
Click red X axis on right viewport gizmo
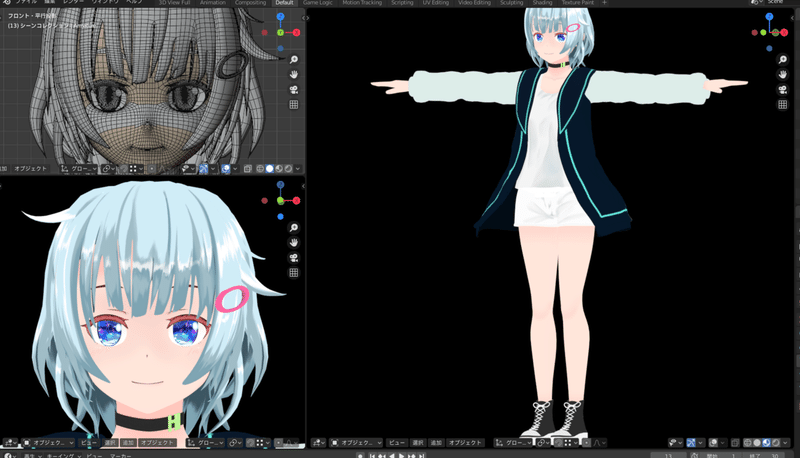point(783,33)
